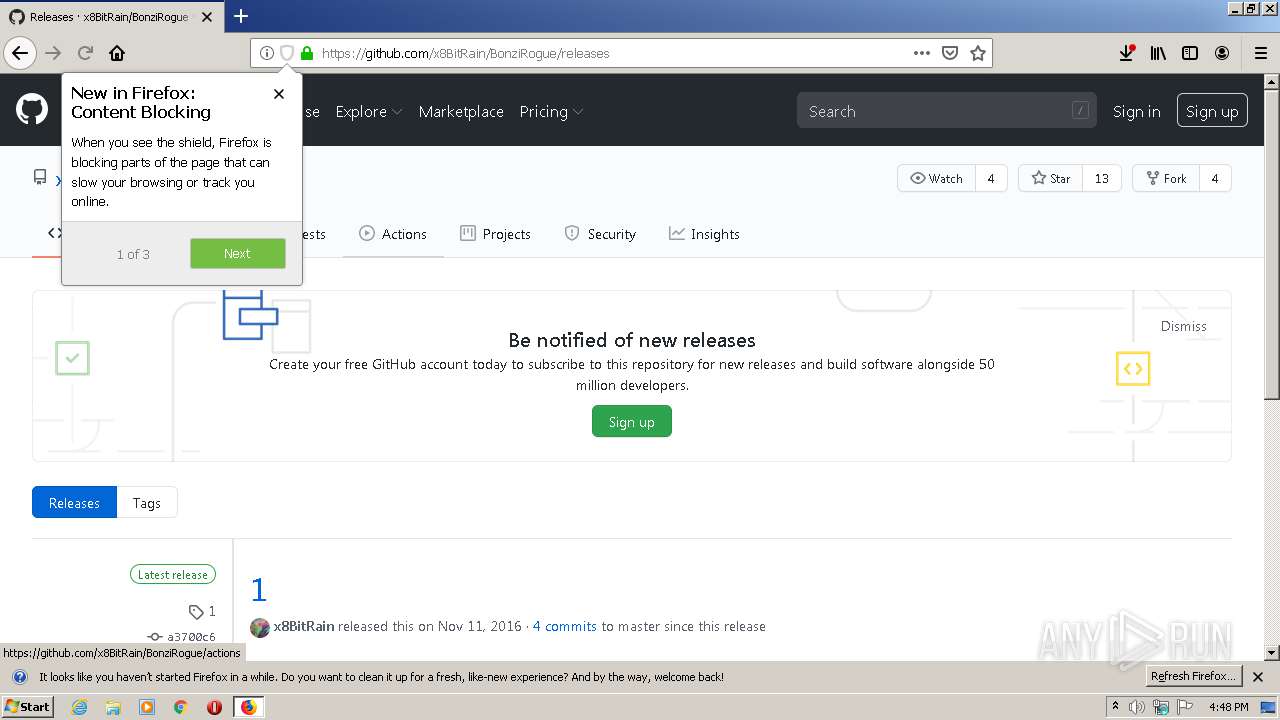This screenshot has height=720, width=1280.
Task: Open Internet Explorer from taskbar
Action: (x=80, y=707)
